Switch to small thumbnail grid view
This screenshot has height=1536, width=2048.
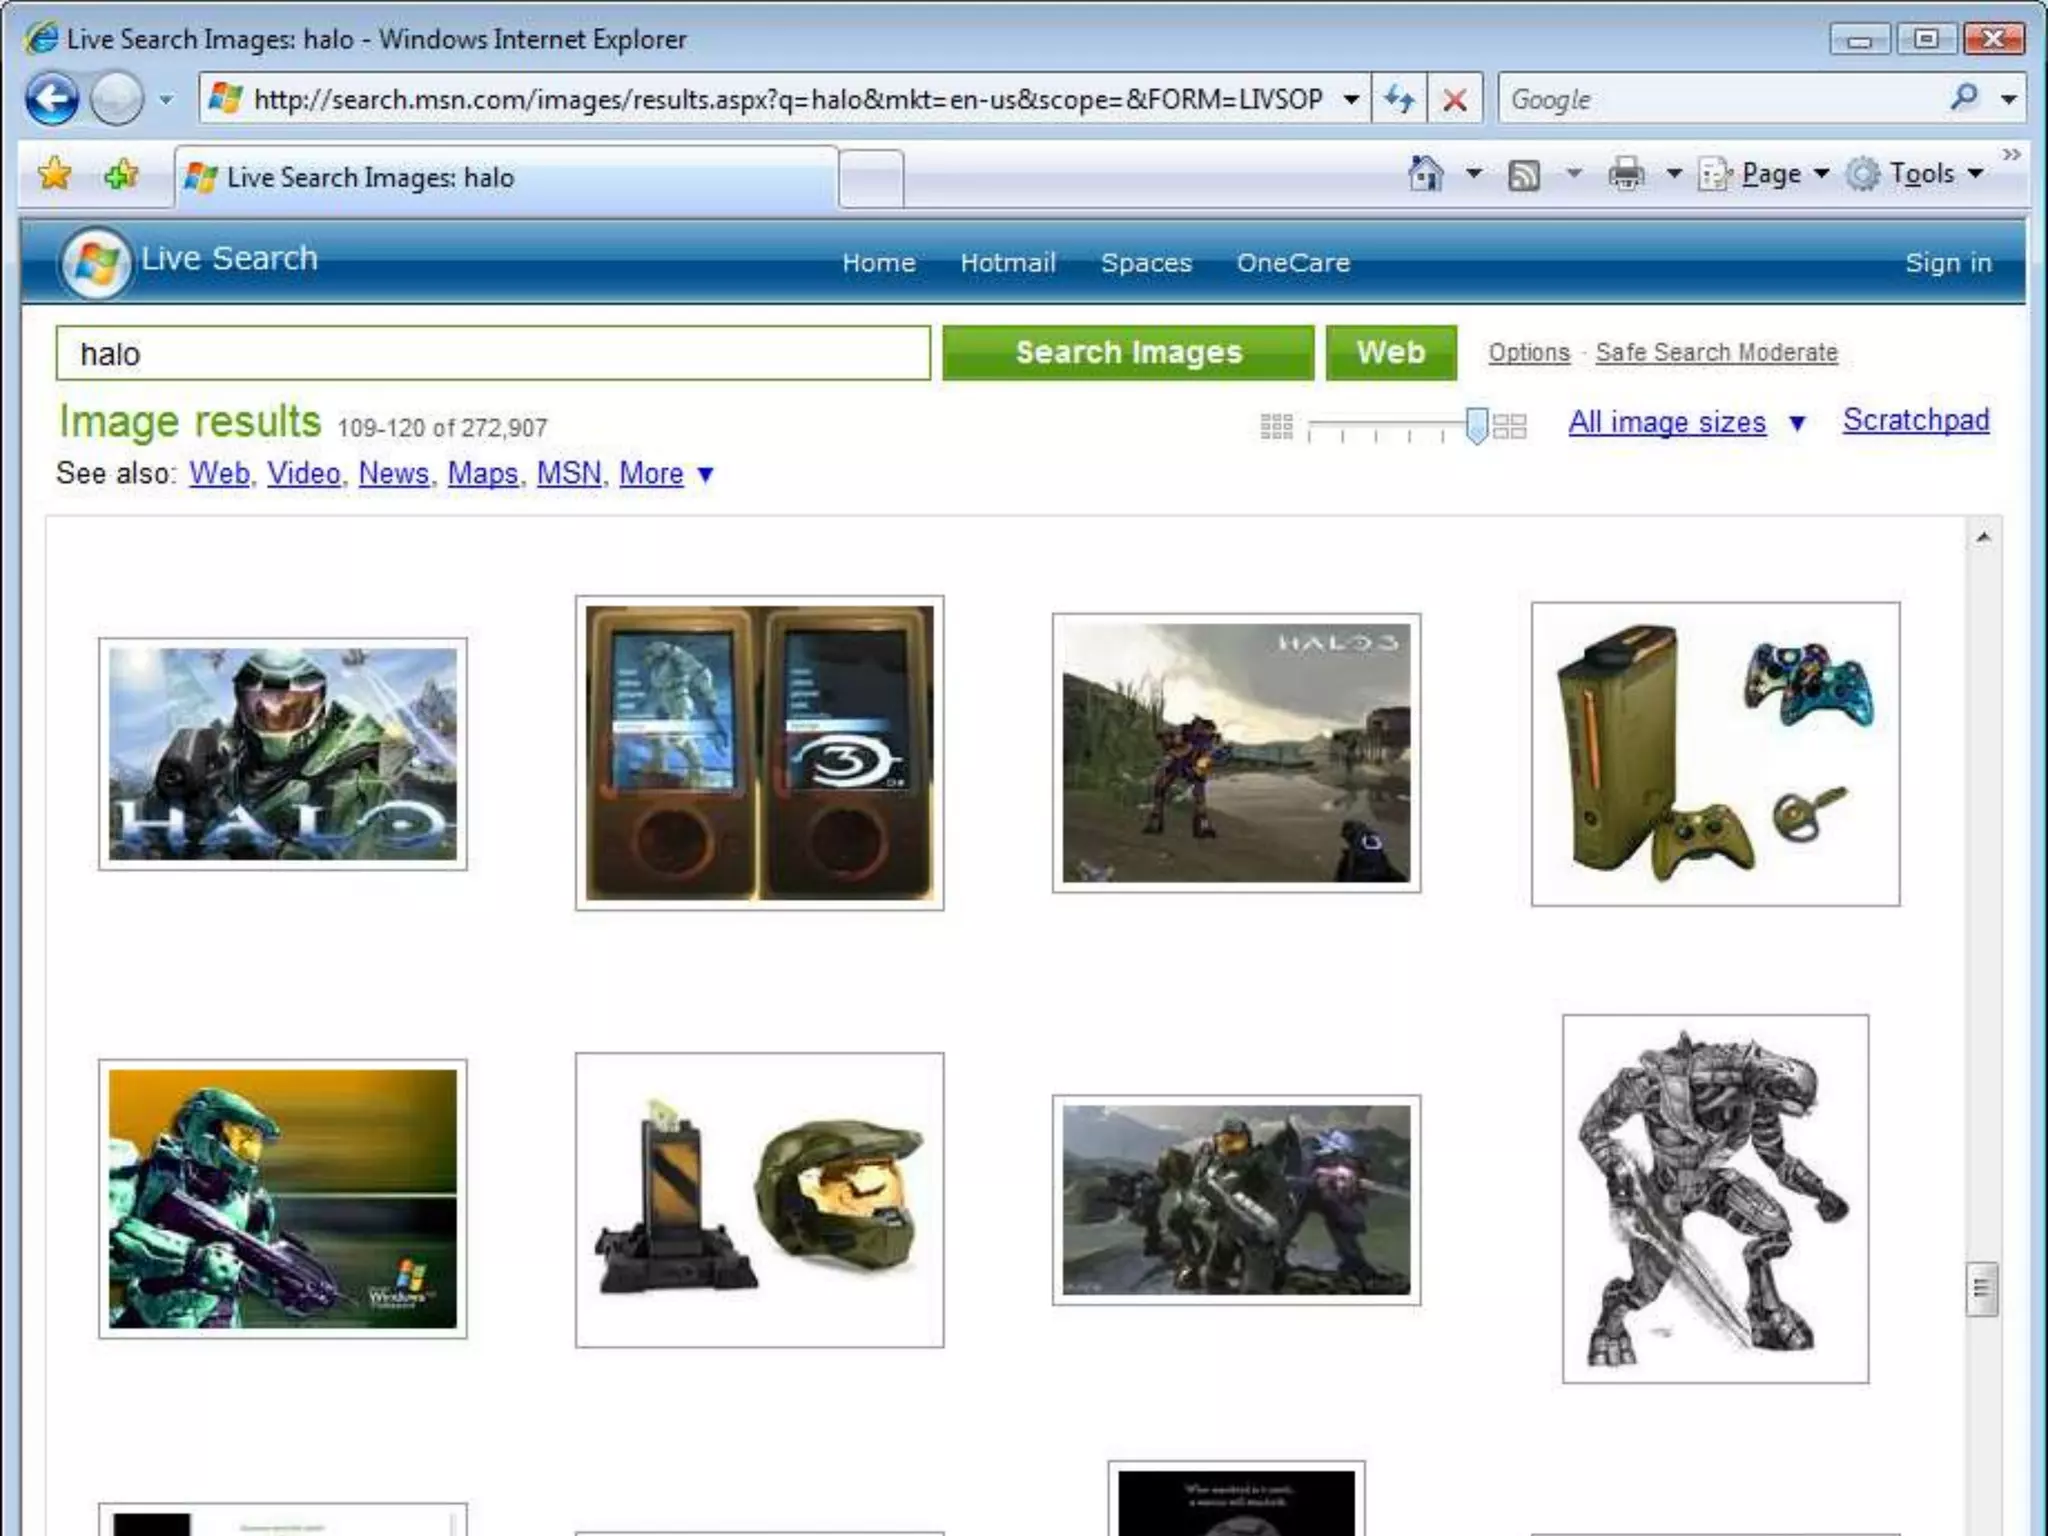1276,426
